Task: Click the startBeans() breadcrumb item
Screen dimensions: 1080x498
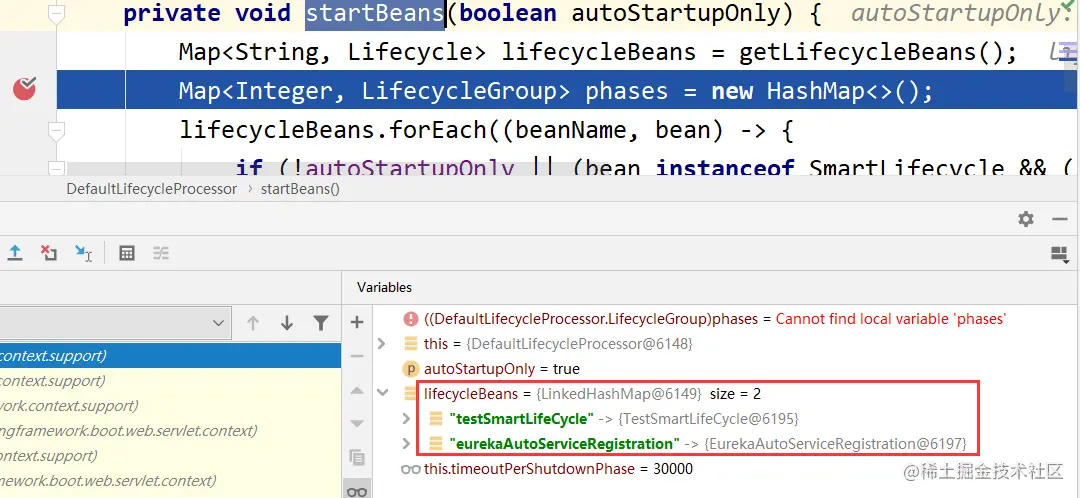Action: tap(300, 189)
